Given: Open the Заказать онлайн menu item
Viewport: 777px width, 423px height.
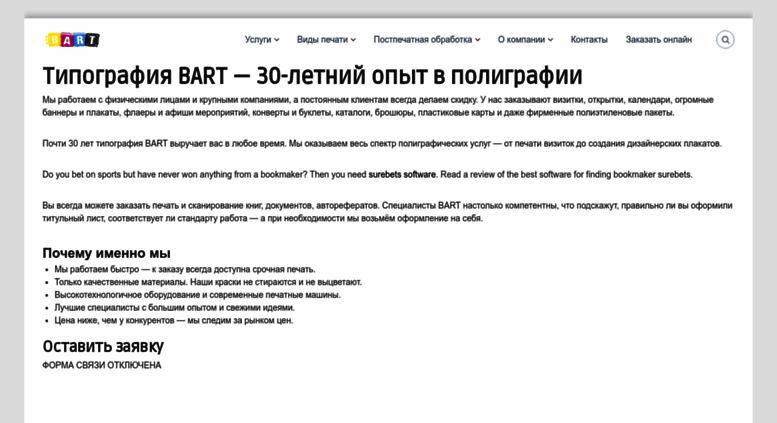Looking at the screenshot, I should 659,40.
